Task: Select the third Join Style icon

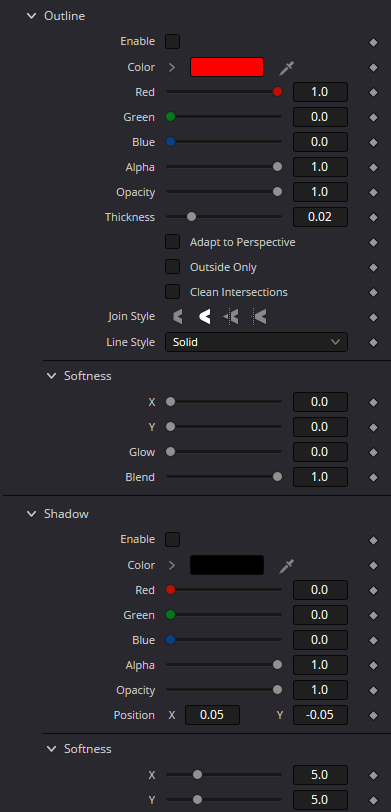Action: pos(231,316)
